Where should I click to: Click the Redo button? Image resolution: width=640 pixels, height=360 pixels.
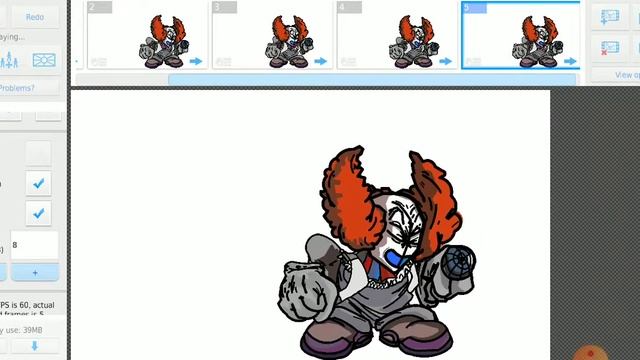35,17
